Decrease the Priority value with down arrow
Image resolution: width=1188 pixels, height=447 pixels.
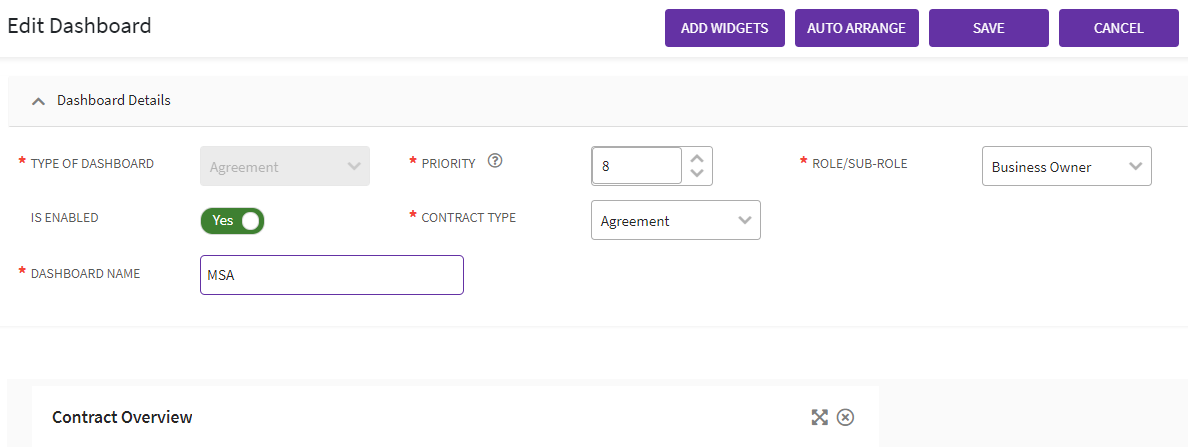tap(697, 174)
